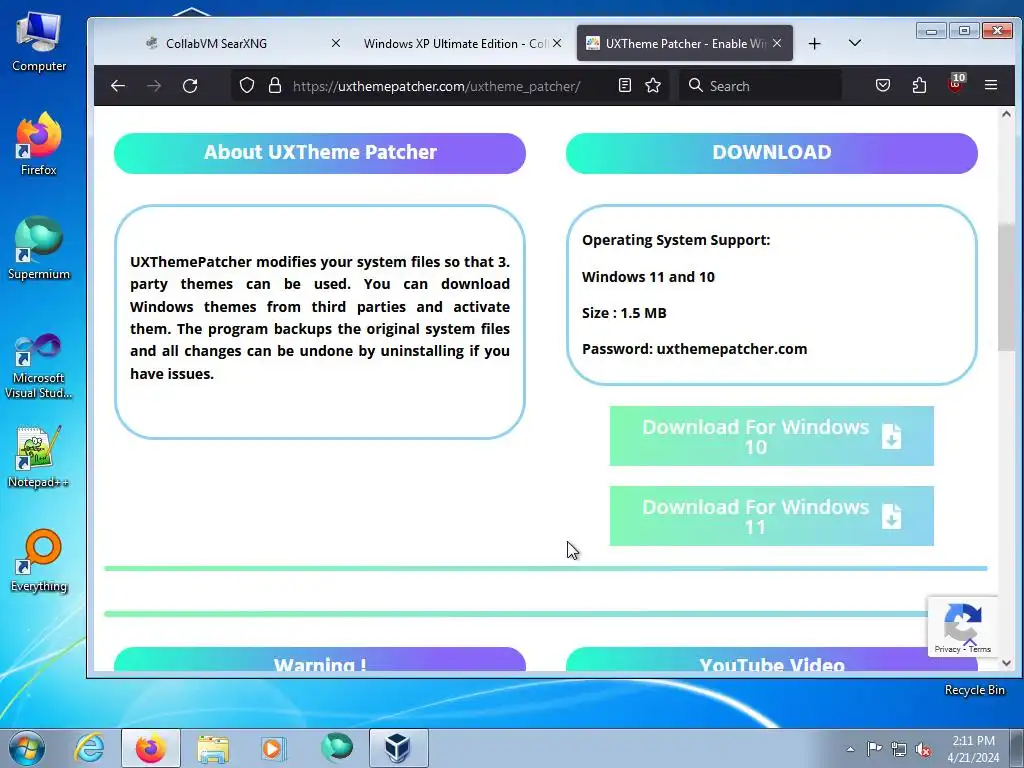Viewport: 1024px width, 768px height.
Task: Click the DOWNLOAD heading banner
Action: click(x=771, y=153)
